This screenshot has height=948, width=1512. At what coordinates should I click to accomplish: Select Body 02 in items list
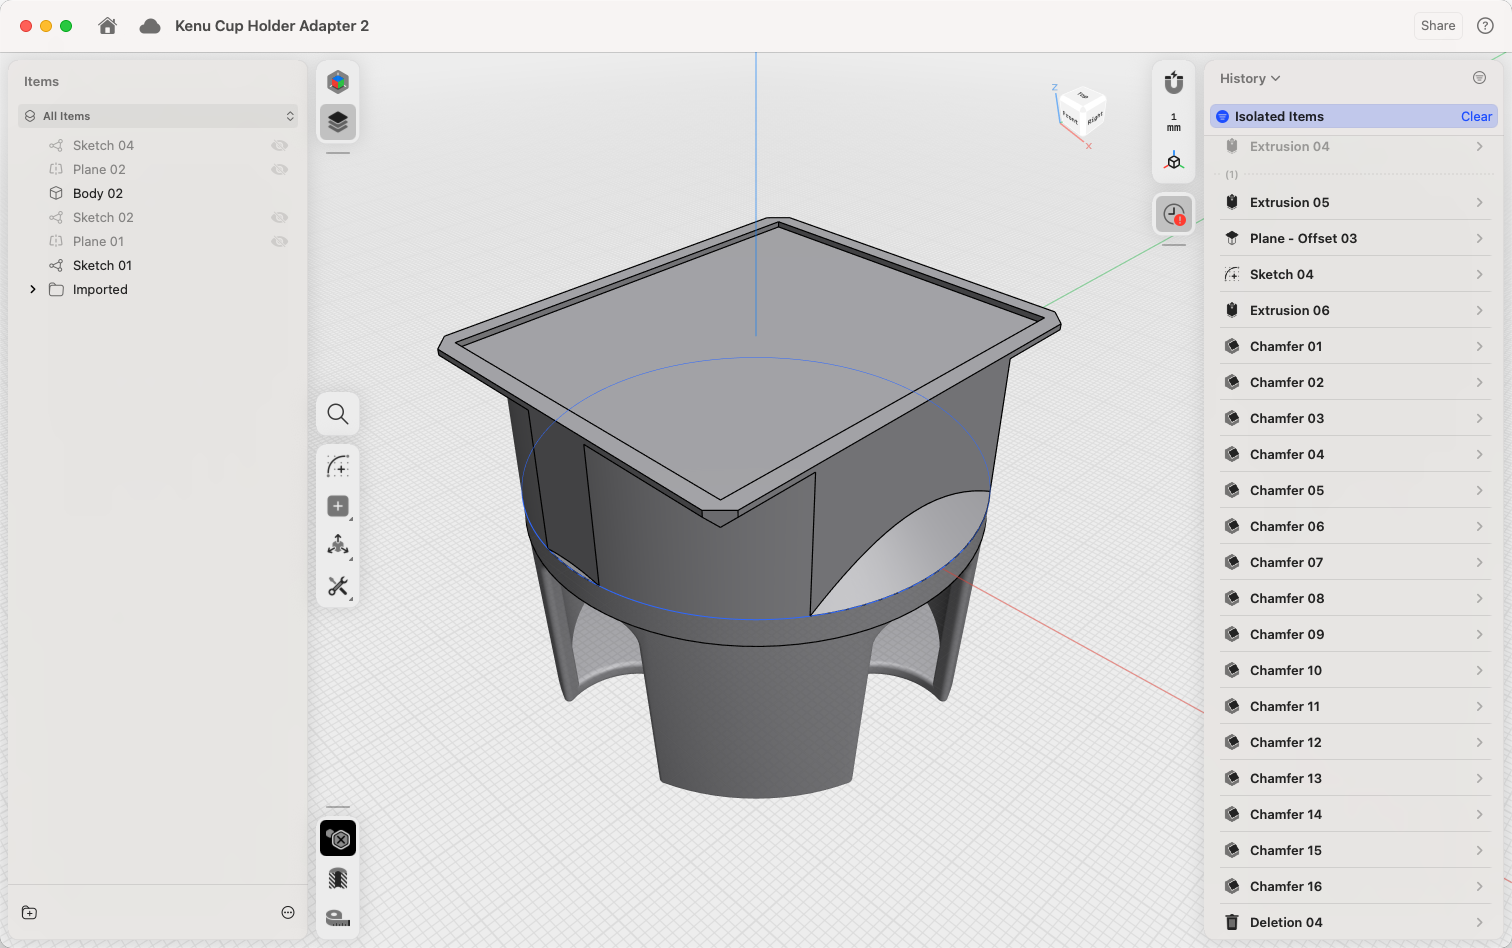coord(98,194)
